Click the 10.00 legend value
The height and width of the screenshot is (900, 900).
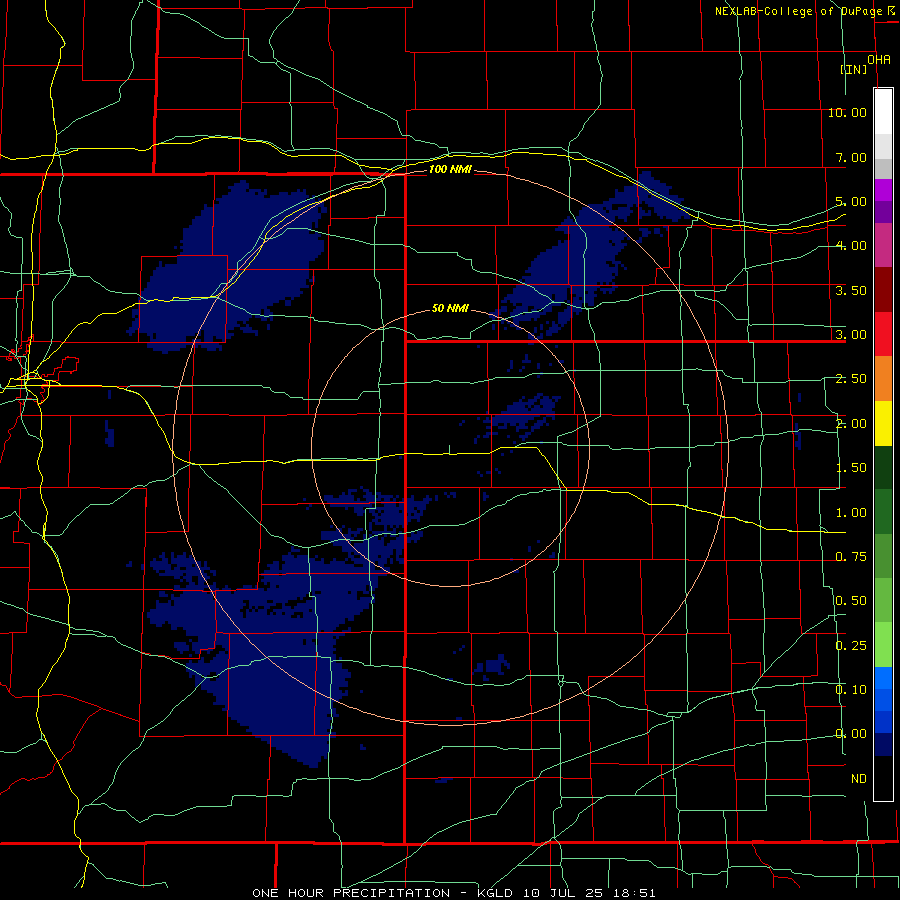pos(847,112)
